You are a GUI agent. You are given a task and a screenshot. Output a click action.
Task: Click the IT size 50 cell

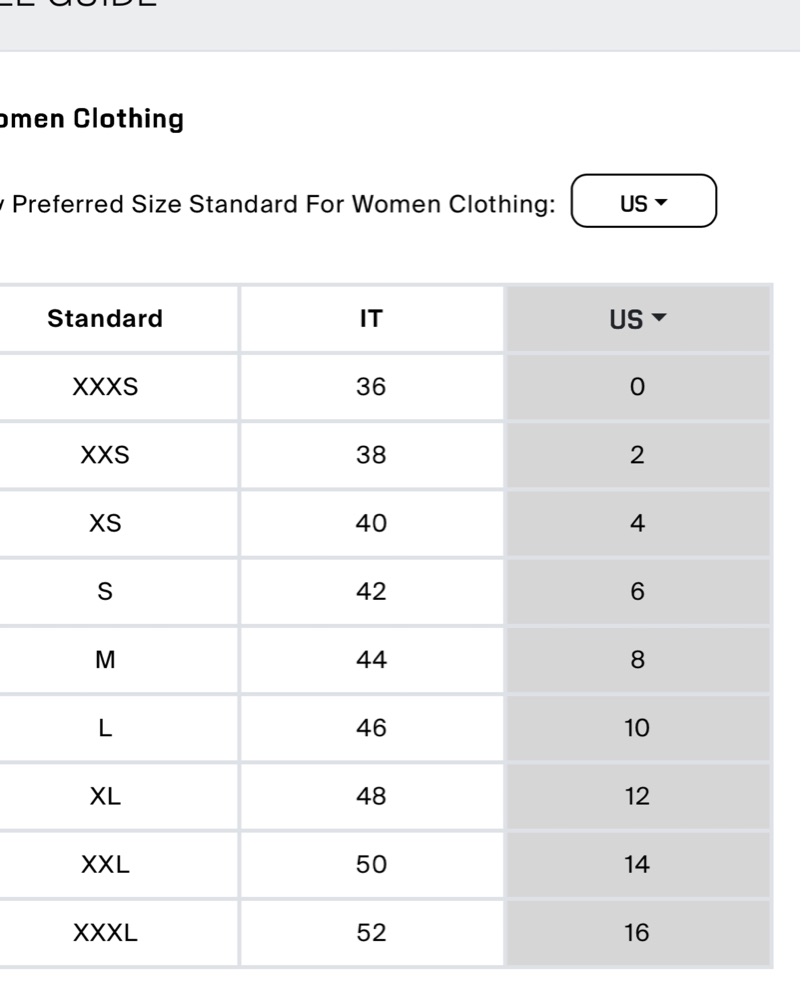[x=371, y=864]
